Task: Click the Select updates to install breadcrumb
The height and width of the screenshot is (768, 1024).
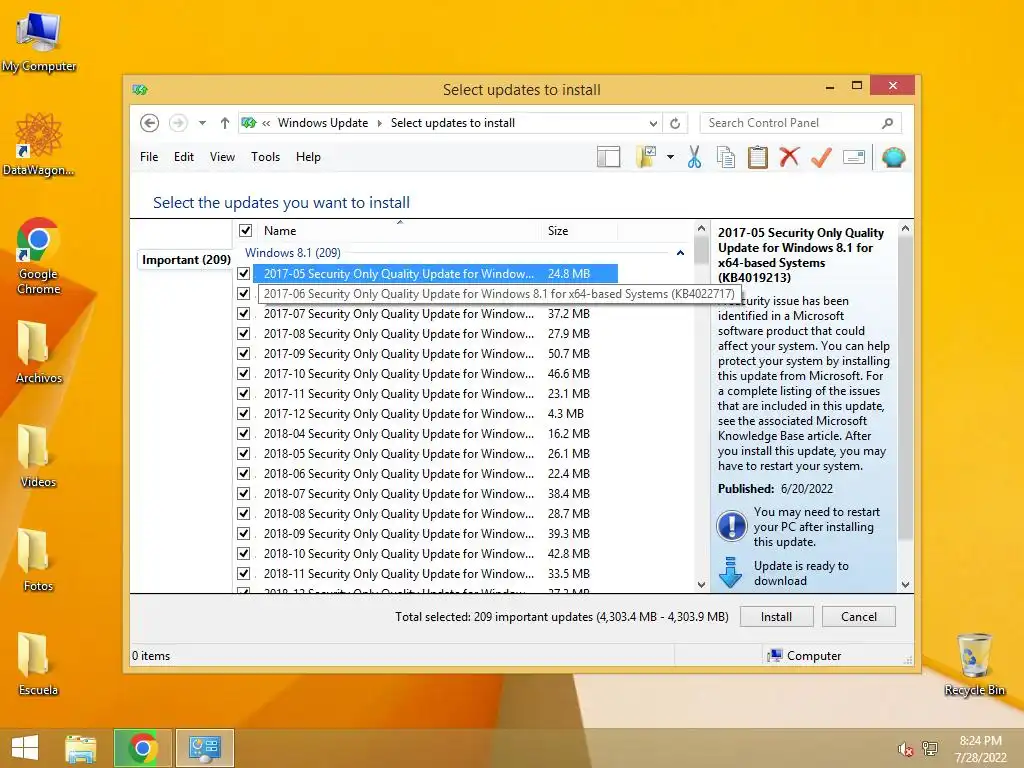Action: click(453, 123)
